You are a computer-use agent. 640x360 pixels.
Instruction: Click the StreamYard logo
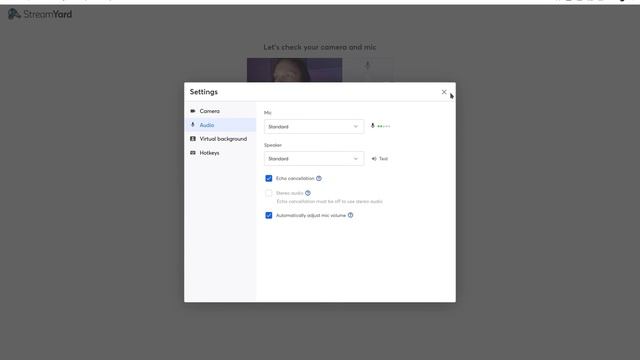coord(40,14)
